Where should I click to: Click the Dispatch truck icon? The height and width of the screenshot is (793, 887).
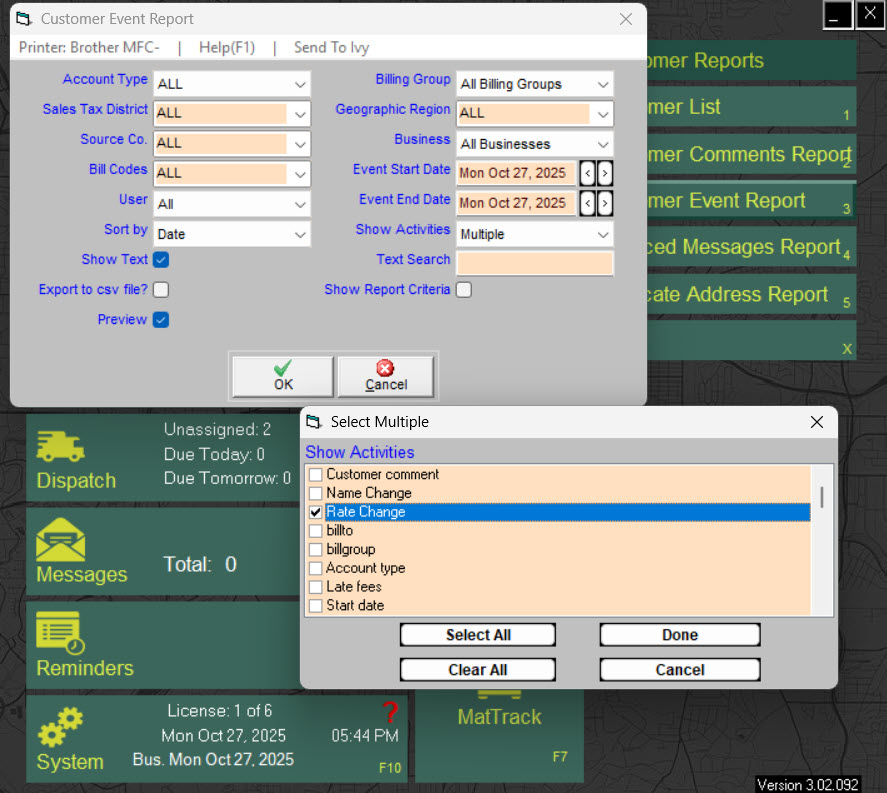(x=60, y=446)
